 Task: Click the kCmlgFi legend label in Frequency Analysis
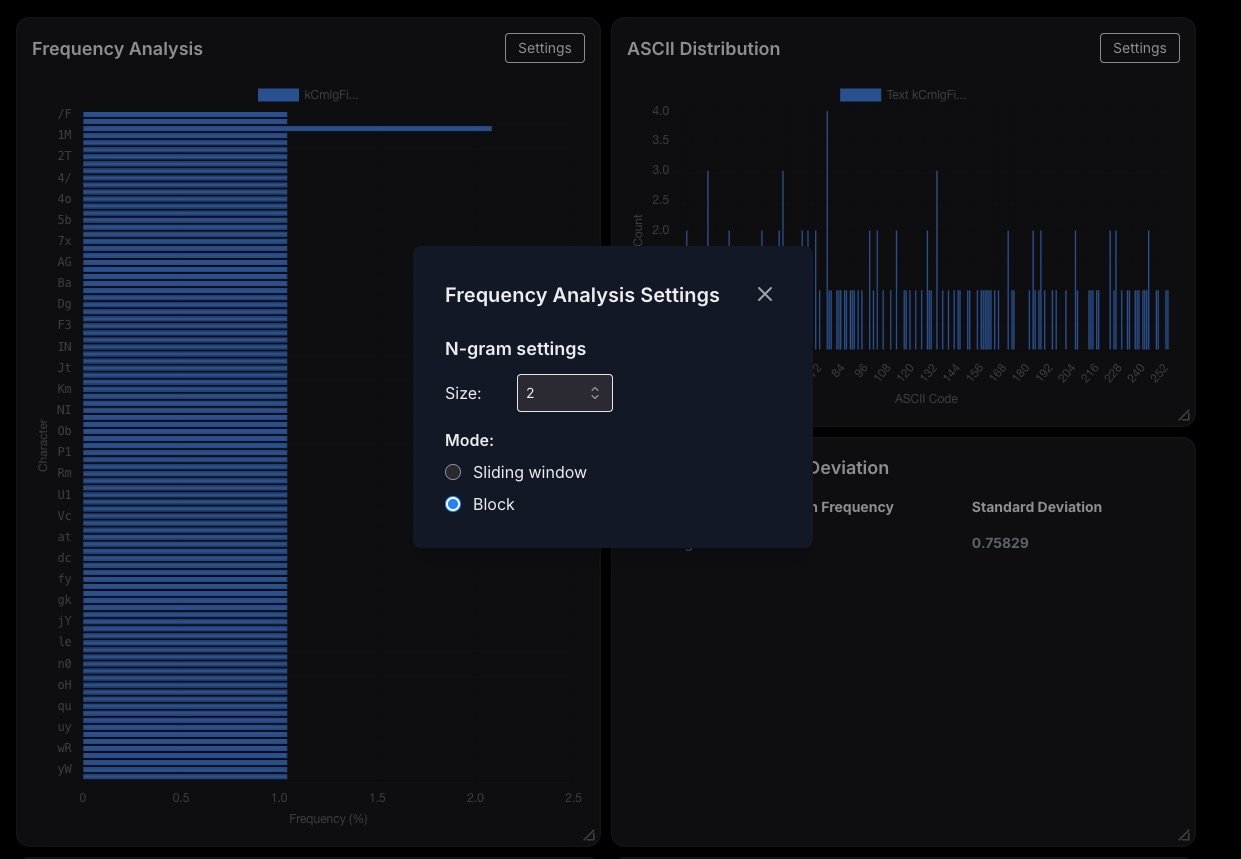[x=331, y=95]
